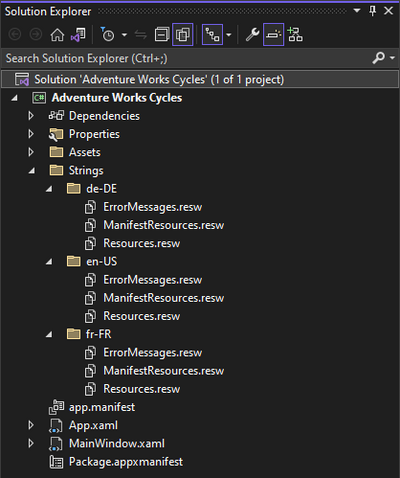The width and height of the screenshot is (400, 478).
Task: Click the Strings folder icon
Action: pyautogui.click(x=56, y=170)
